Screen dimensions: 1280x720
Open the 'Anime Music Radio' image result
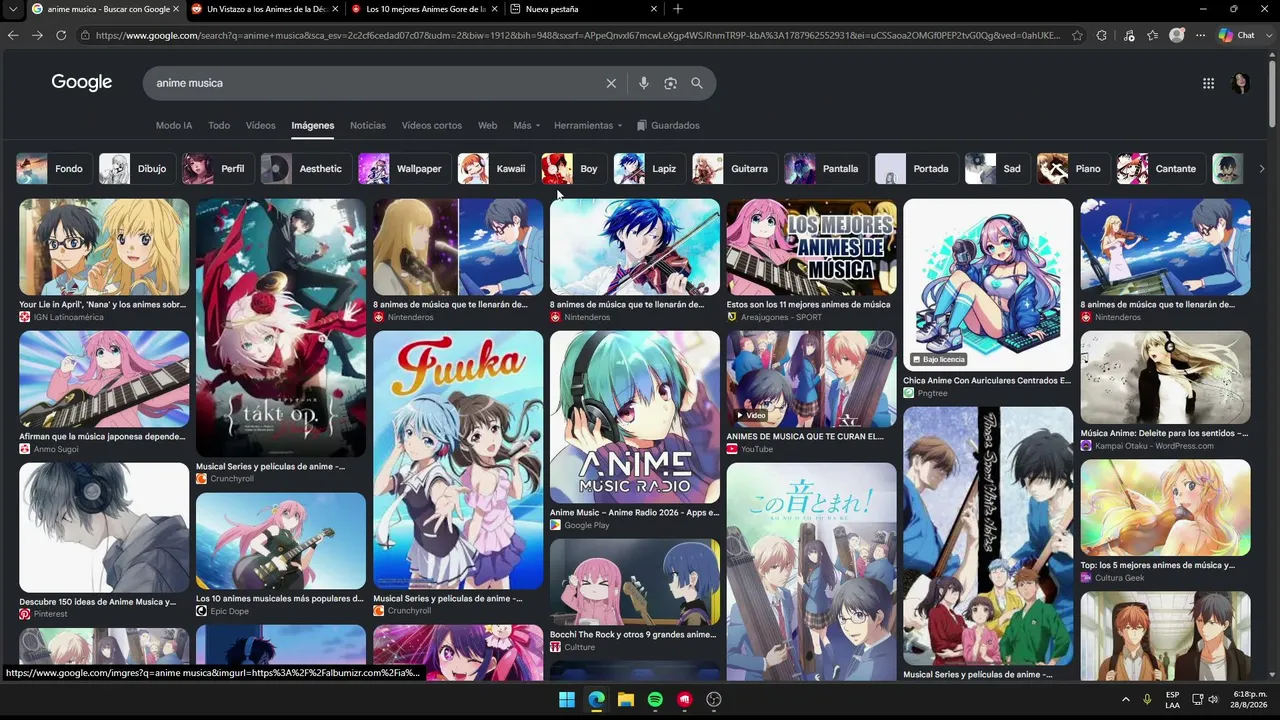point(635,417)
